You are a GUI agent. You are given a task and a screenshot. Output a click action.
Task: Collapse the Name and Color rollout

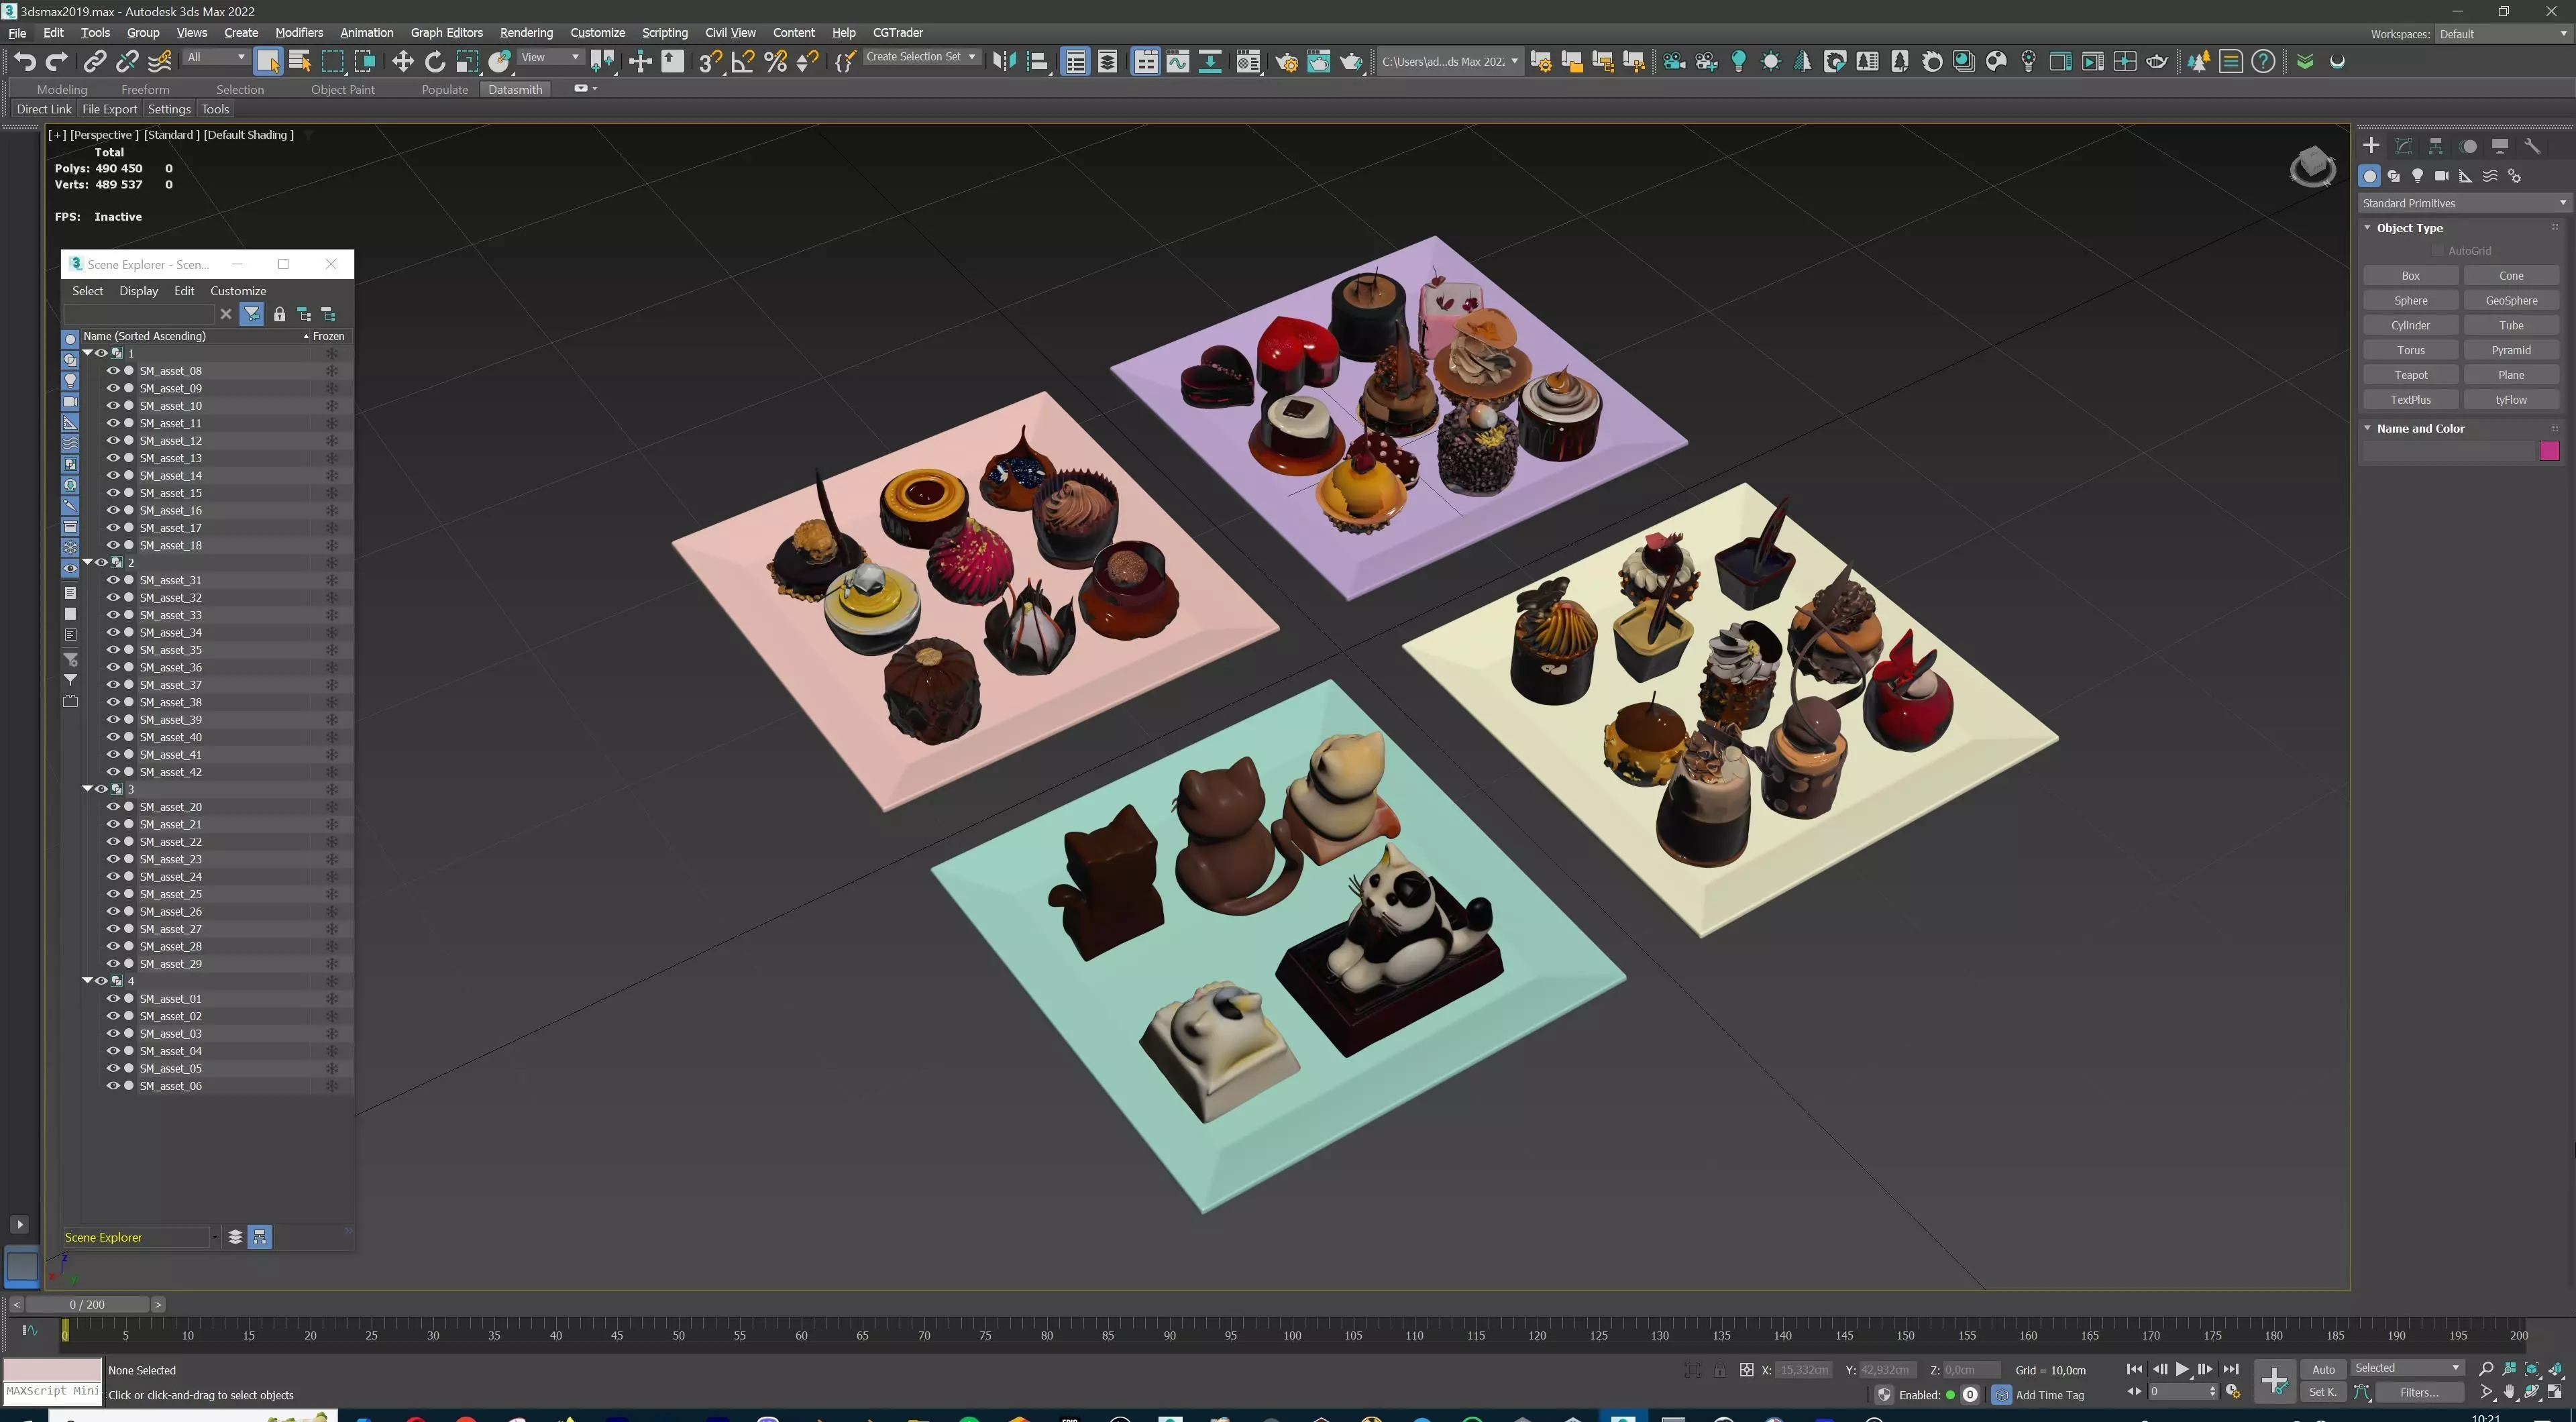pyautogui.click(x=2367, y=428)
